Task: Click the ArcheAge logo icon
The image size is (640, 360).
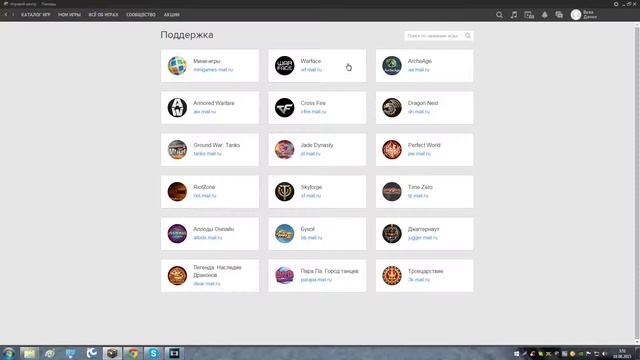Action: point(392,66)
